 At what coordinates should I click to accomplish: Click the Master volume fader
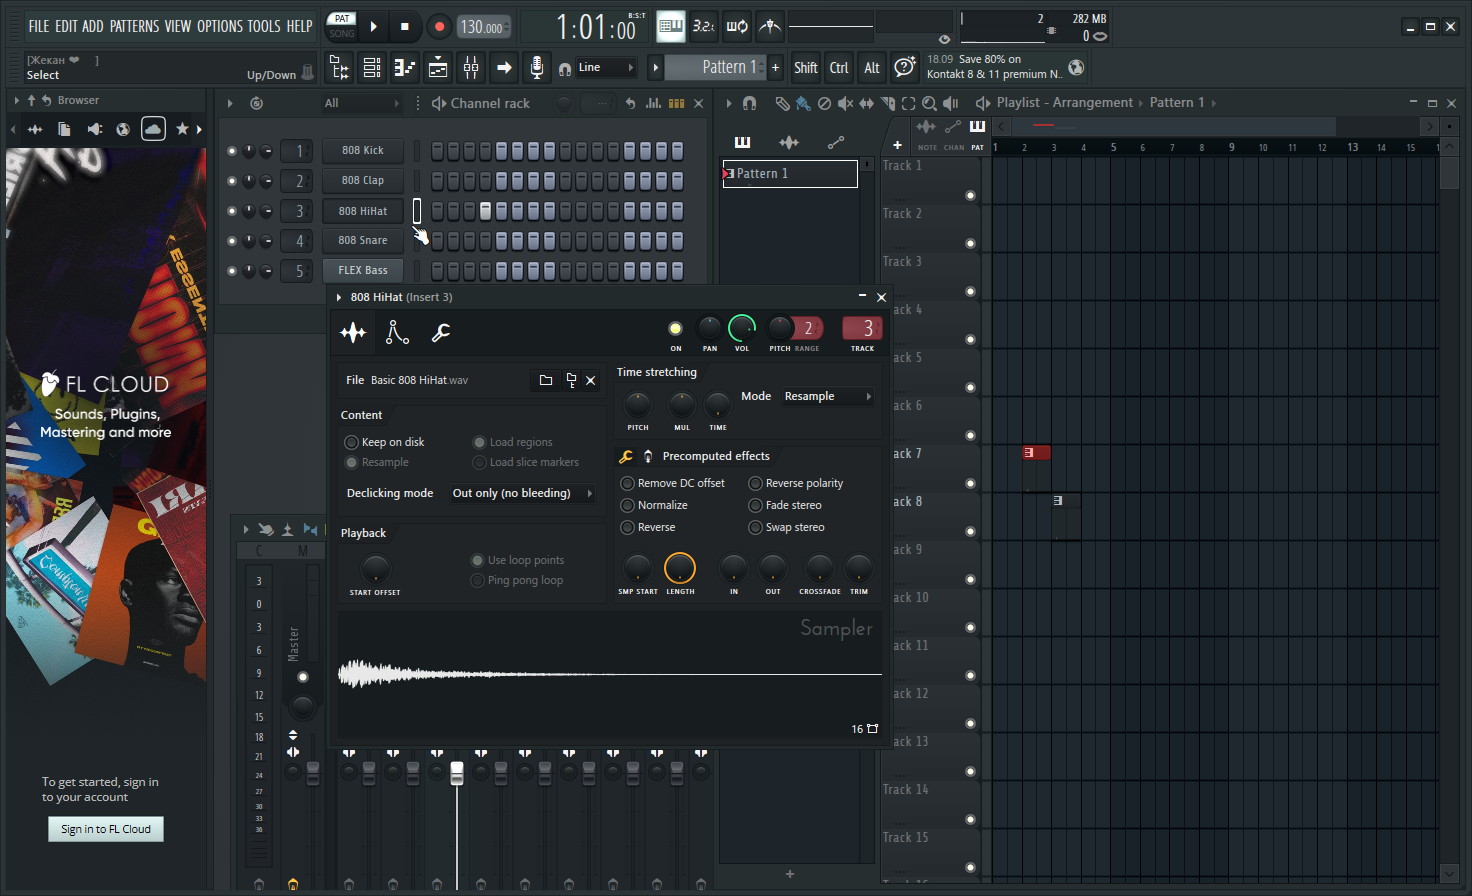coord(313,773)
